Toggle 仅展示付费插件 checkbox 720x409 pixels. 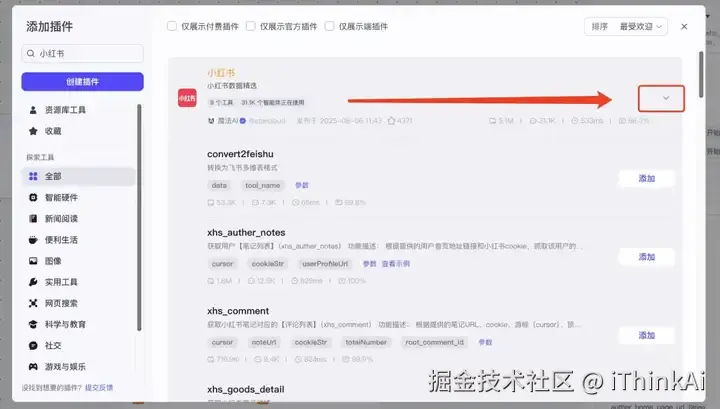point(172,26)
